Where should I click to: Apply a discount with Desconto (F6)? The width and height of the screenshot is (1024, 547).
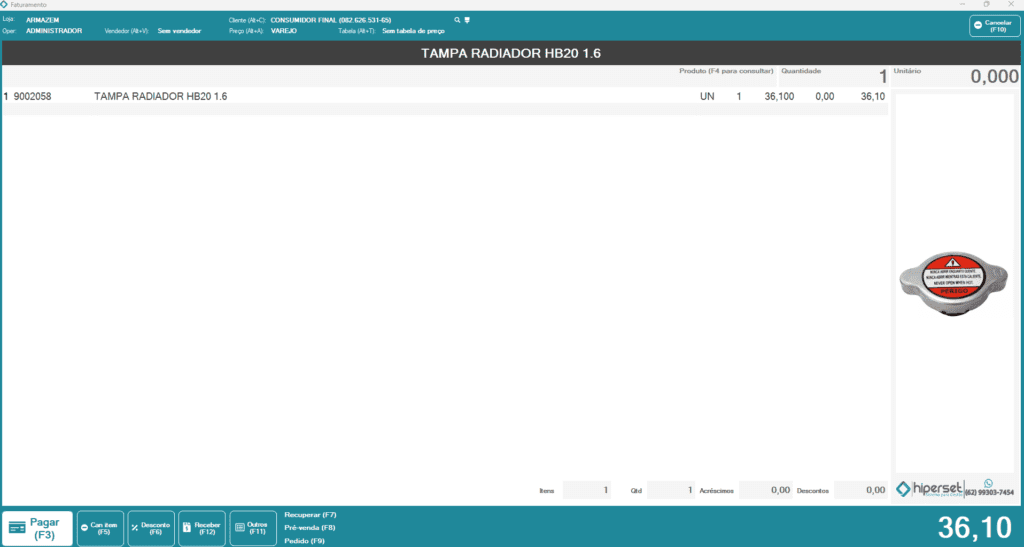click(x=151, y=528)
